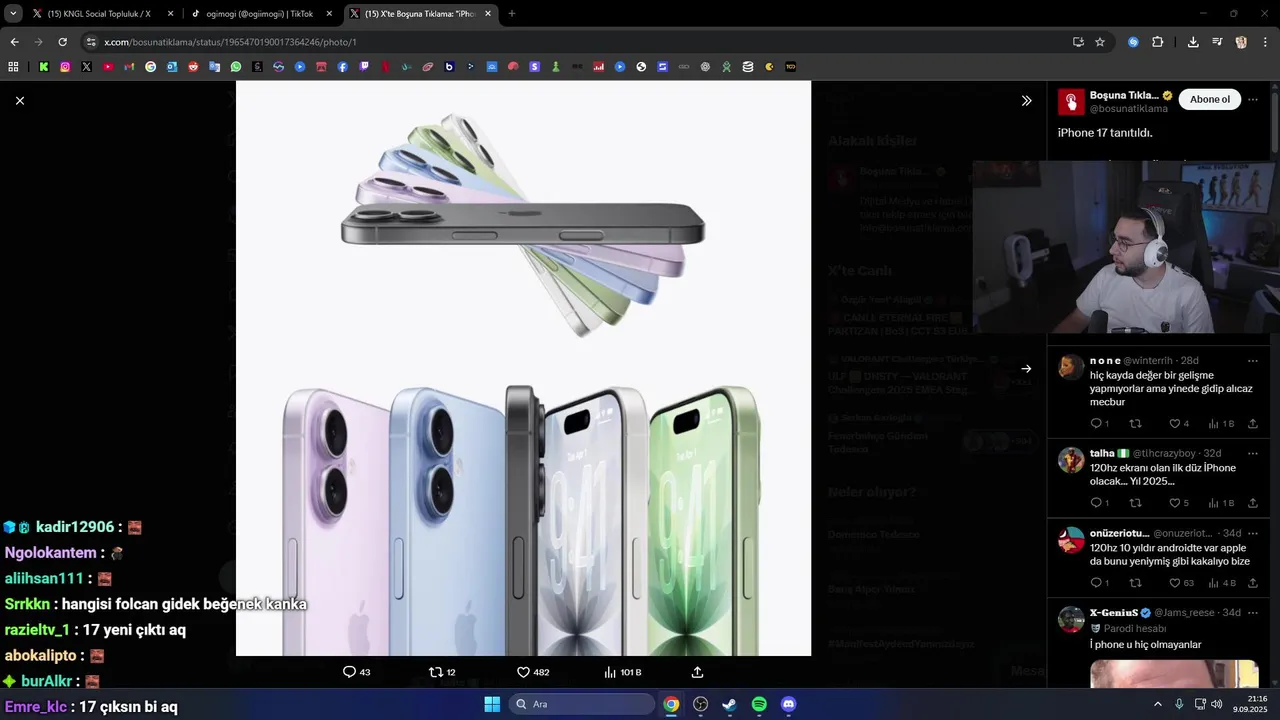Screen dimensions: 1280x720
Task: Share n o n e's reply
Action: pyautogui.click(x=1252, y=424)
